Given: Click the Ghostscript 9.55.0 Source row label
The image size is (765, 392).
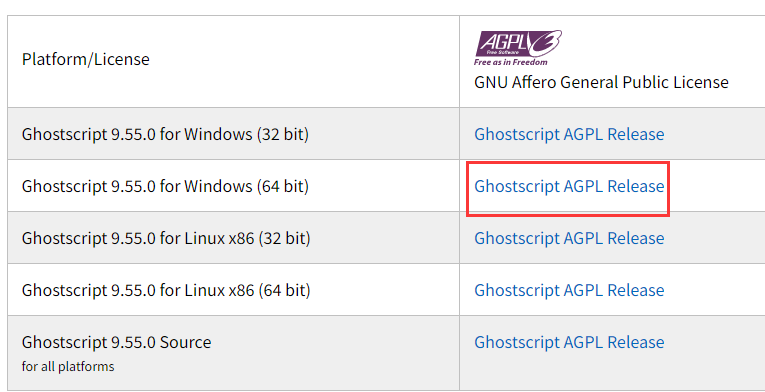Looking at the screenshot, I should [x=117, y=342].
